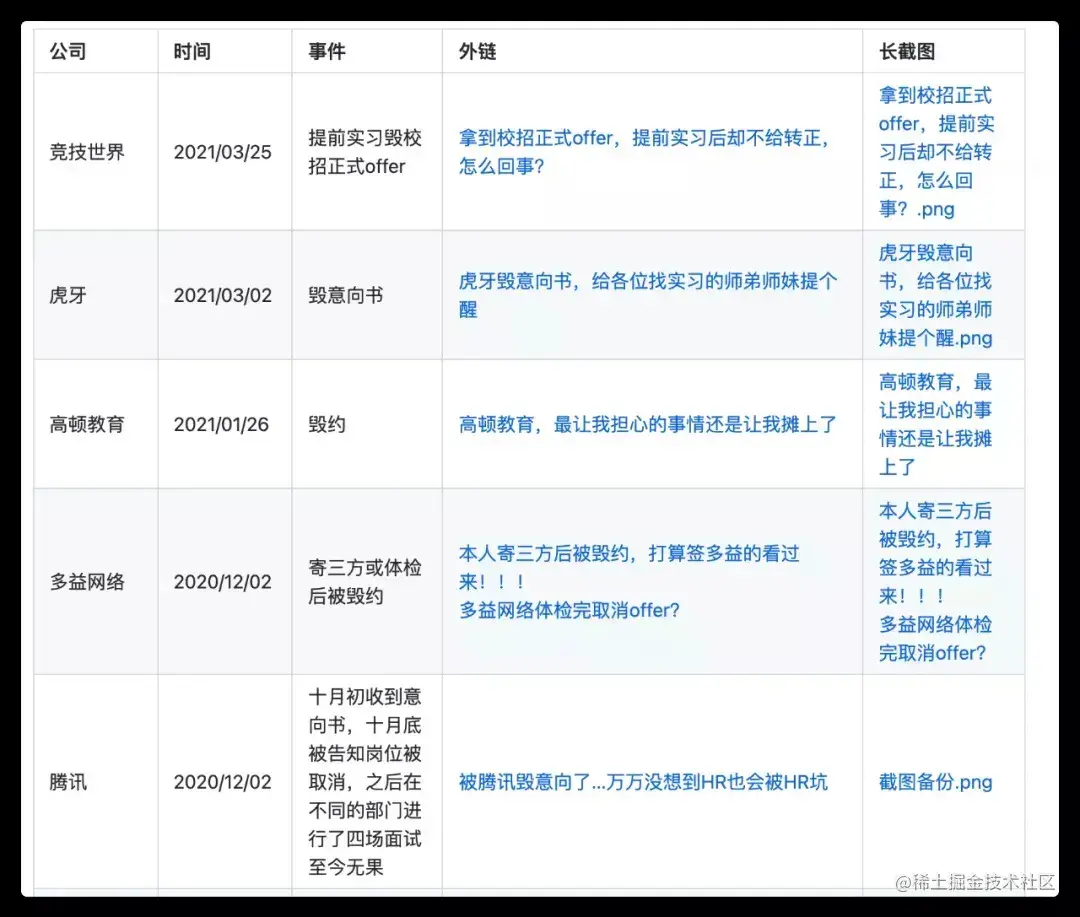Click the 时间 column header

click(192, 50)
